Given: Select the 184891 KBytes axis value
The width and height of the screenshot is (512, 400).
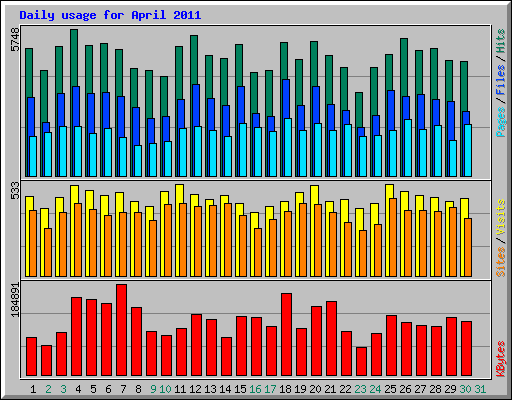Looking at the screenshot, I should [x=15, y=300].
